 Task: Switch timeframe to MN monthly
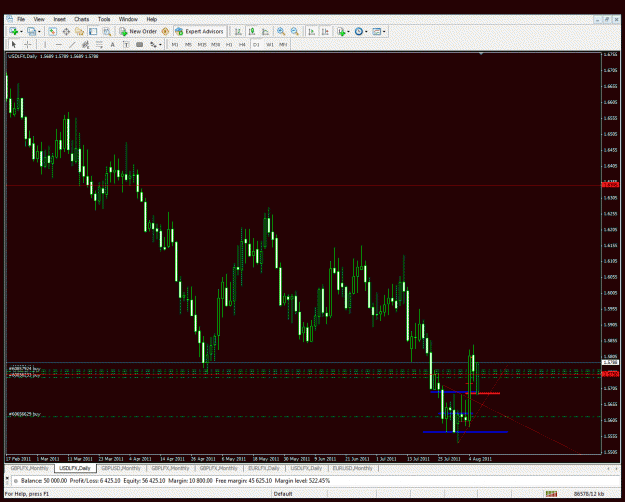pos(283,45)
